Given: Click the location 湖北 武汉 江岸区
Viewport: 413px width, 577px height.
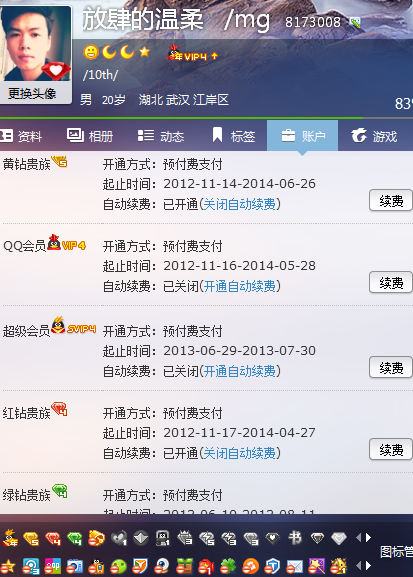Looking at the screenshot, I should 184,100.
